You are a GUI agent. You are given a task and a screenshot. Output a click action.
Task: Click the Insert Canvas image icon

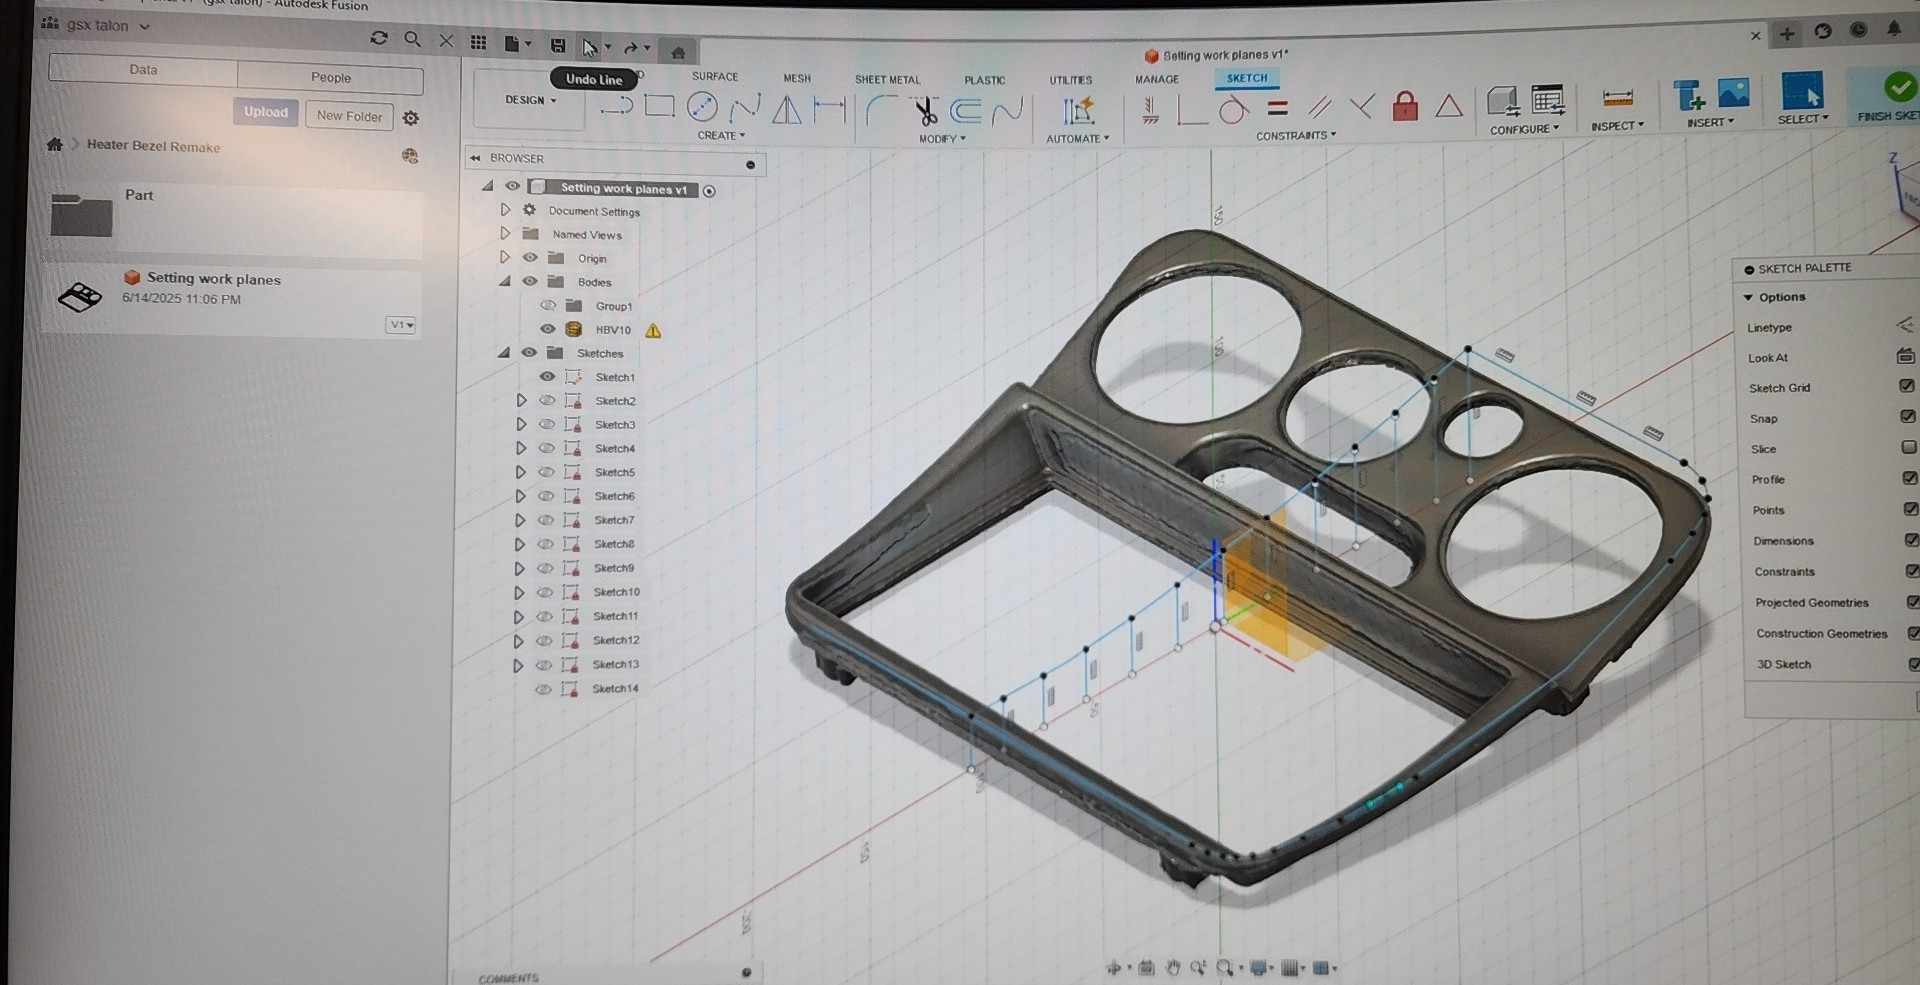(x=1733, y=92)
